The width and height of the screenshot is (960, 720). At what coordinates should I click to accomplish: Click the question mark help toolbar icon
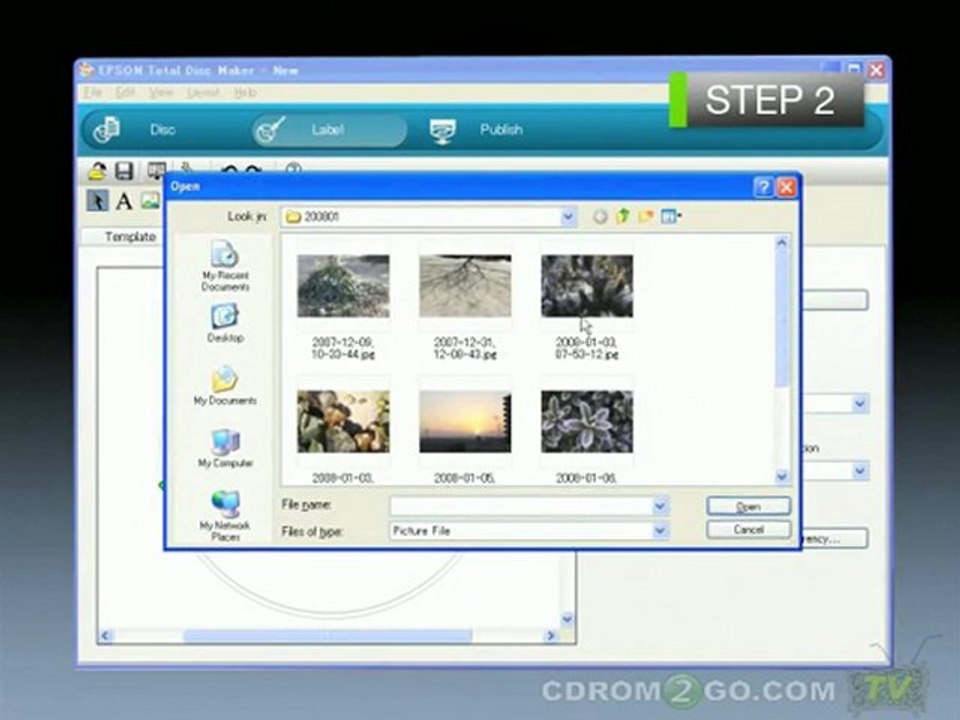[294, 168]
